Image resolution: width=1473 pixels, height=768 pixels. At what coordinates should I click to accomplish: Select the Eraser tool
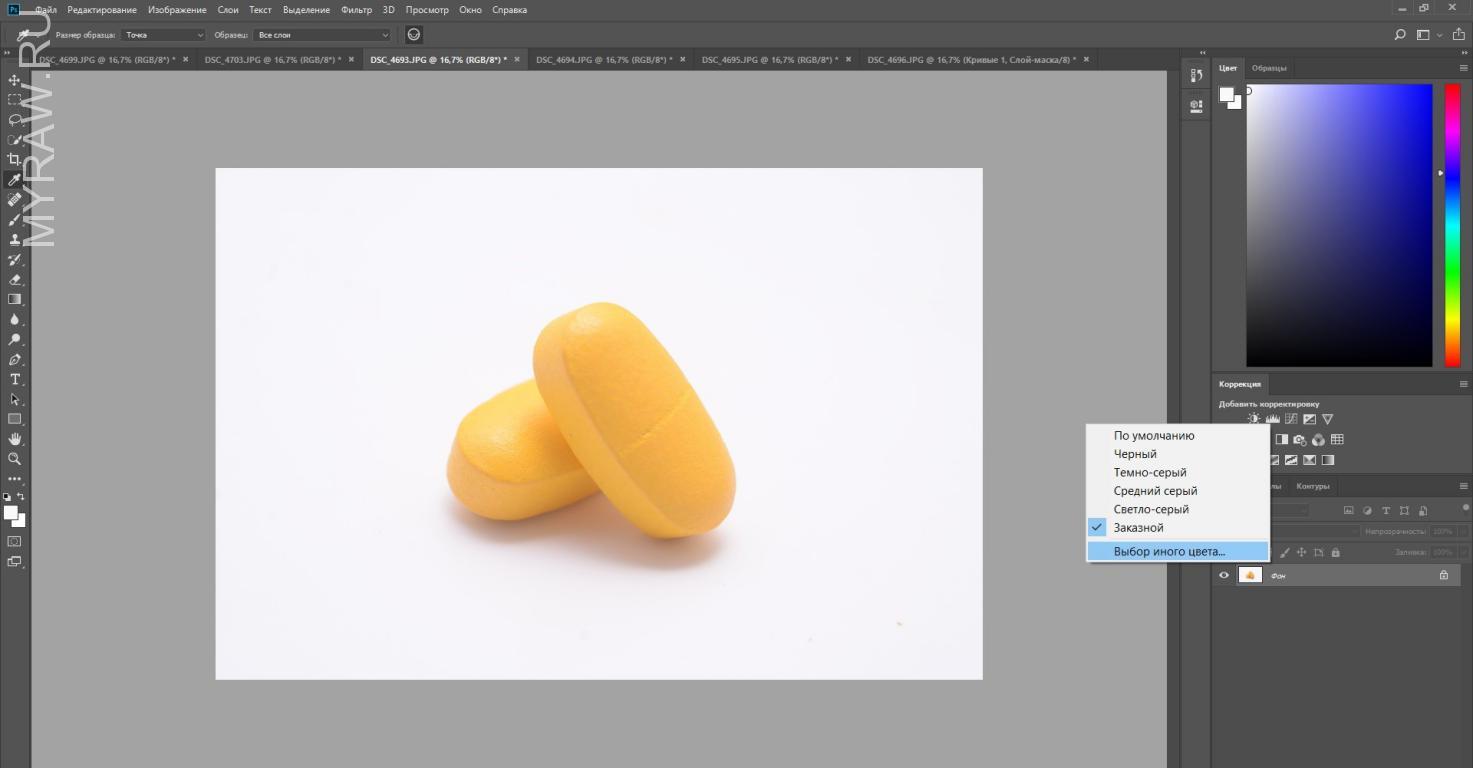(14, 280)
